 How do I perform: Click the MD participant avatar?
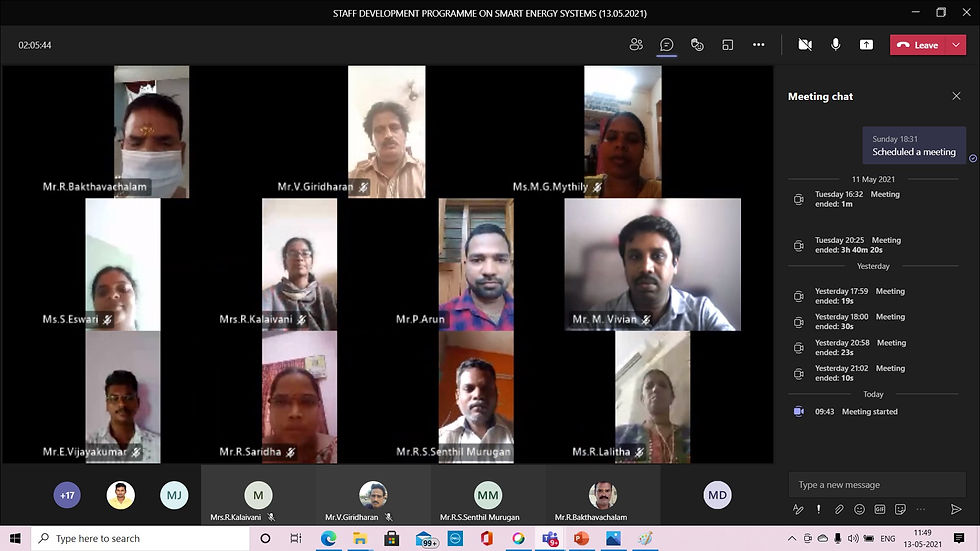pos(717,495)
